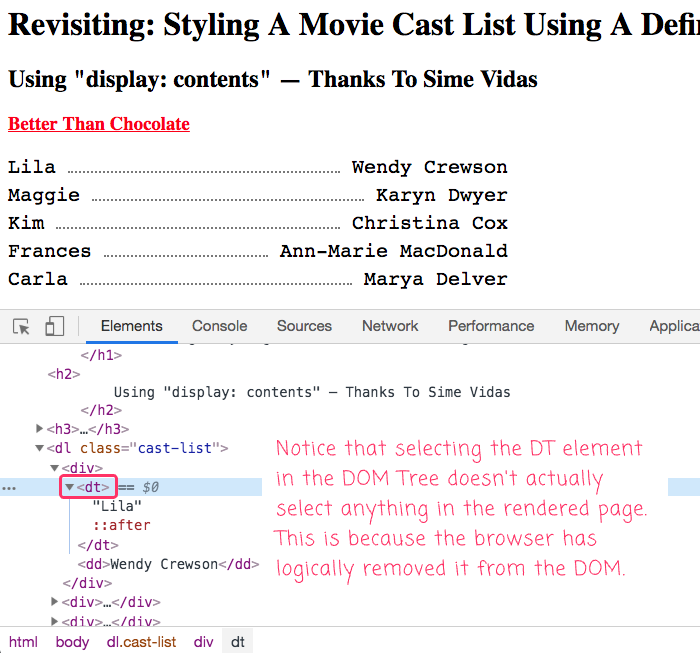Select the closing /h2 tag

click(101, 410)
